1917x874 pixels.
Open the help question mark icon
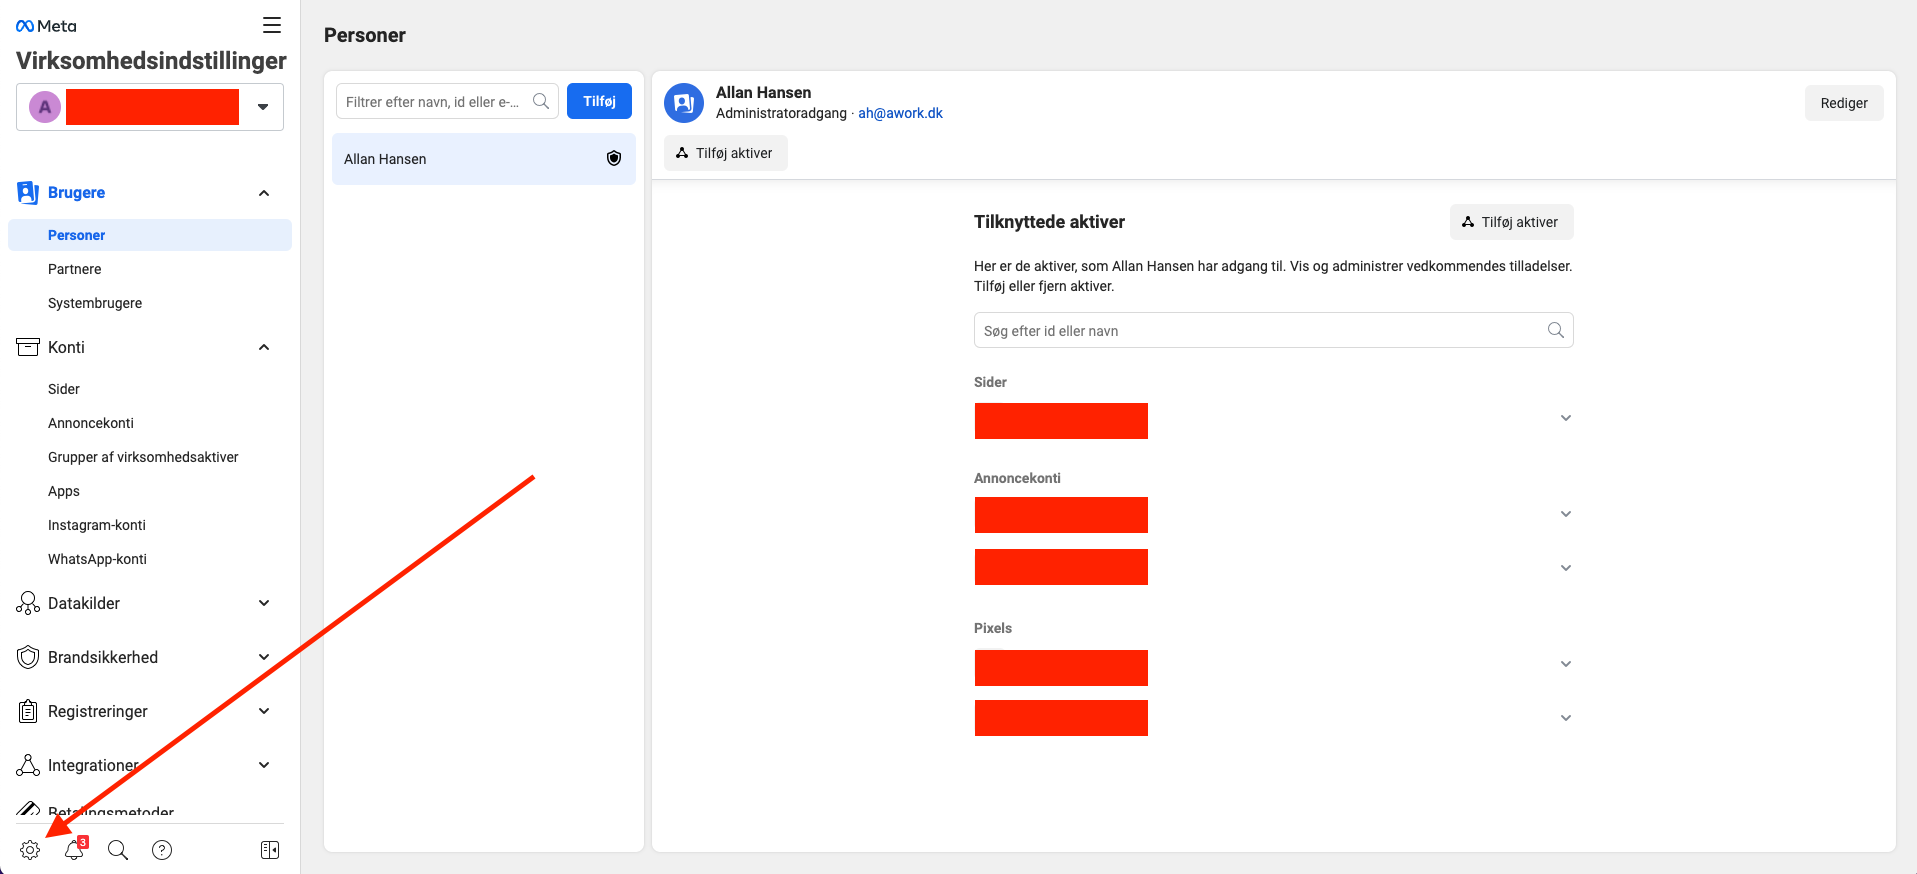162,850
